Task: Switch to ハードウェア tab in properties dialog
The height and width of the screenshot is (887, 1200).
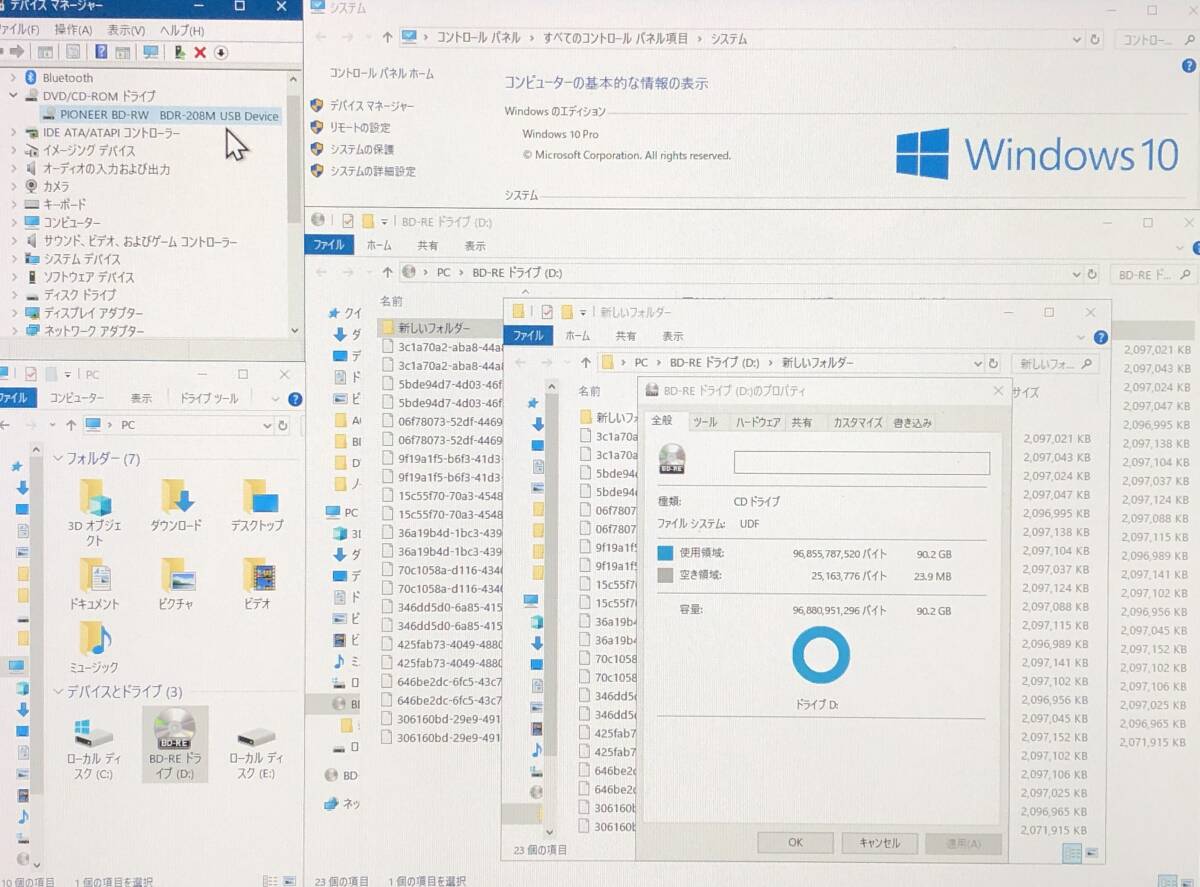Action: tap(758, 422)
